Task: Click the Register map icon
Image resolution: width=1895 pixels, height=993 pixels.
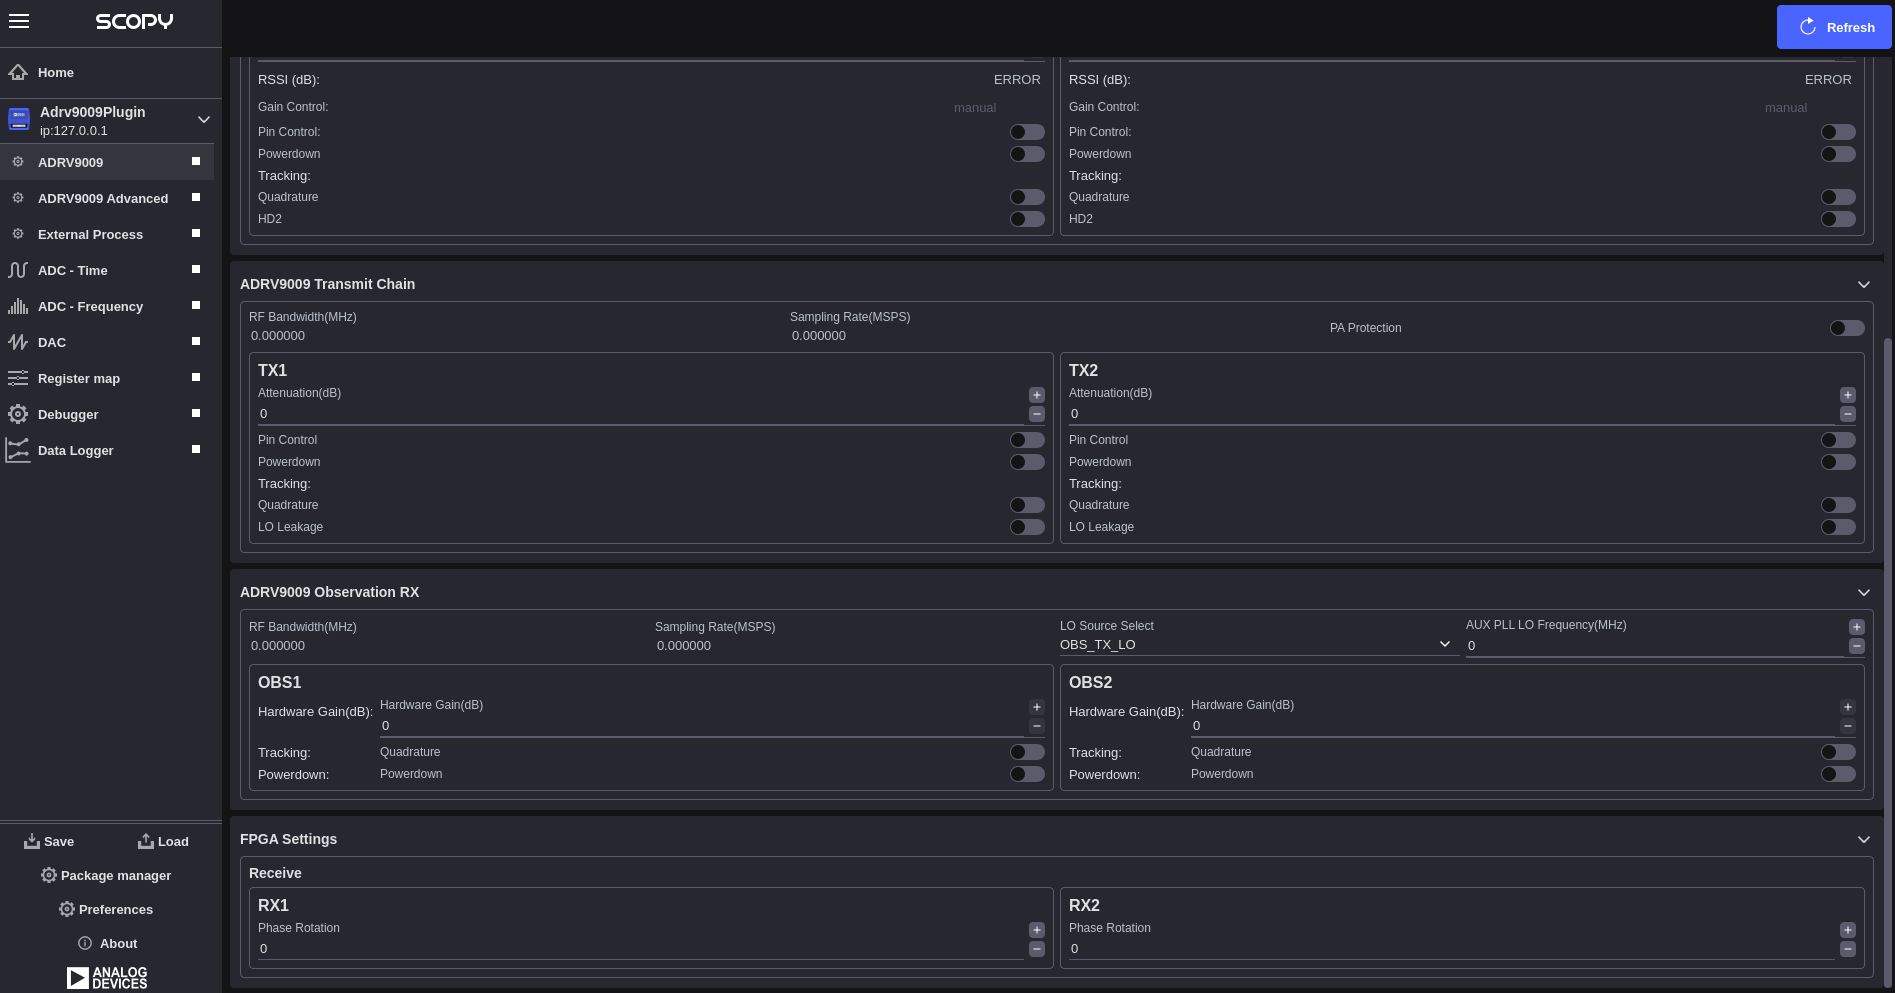Action: [x=18, y=378]
